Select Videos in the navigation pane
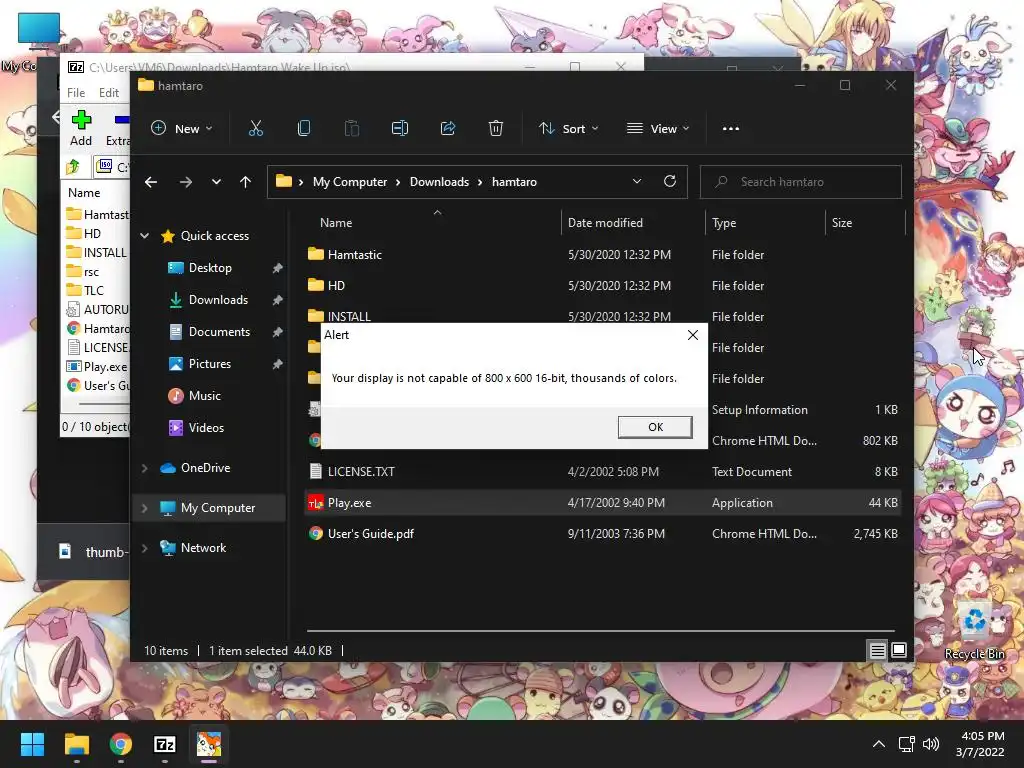 (206, 428)
